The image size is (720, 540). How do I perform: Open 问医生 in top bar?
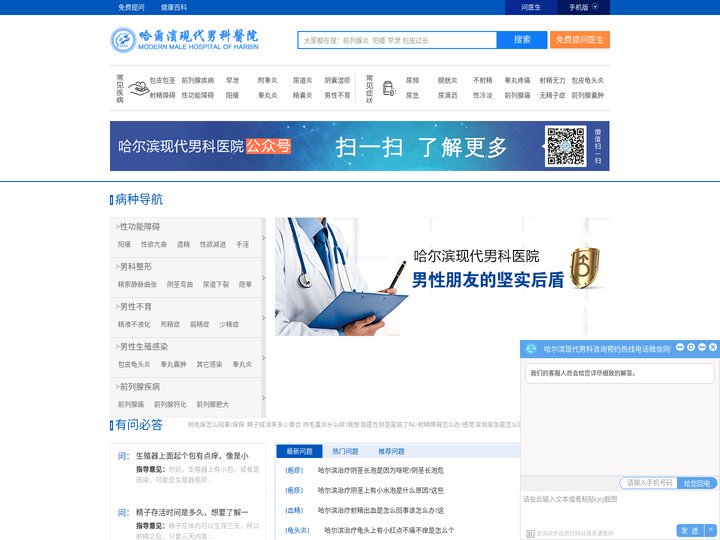click(531, 7)
